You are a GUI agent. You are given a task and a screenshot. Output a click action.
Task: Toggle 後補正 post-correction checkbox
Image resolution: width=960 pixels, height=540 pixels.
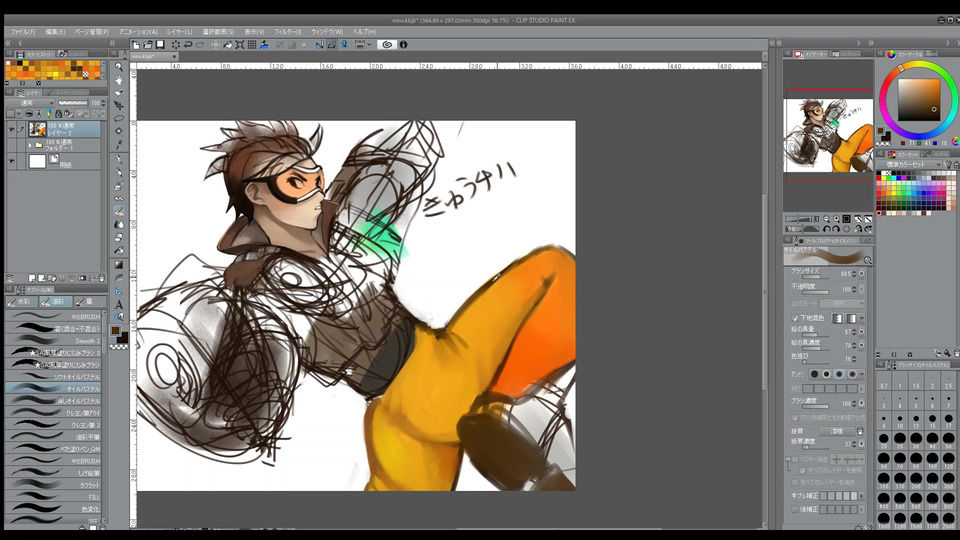(795, 509)
